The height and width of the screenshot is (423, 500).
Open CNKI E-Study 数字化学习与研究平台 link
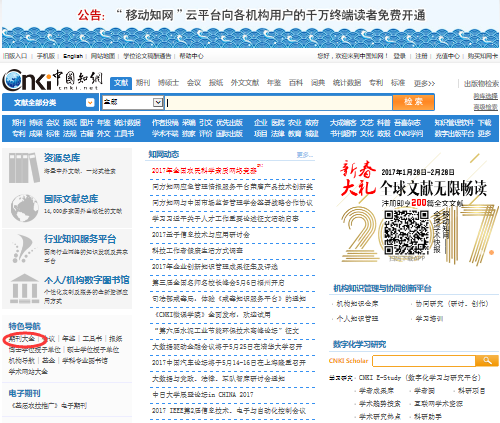(x=420, y=378)
